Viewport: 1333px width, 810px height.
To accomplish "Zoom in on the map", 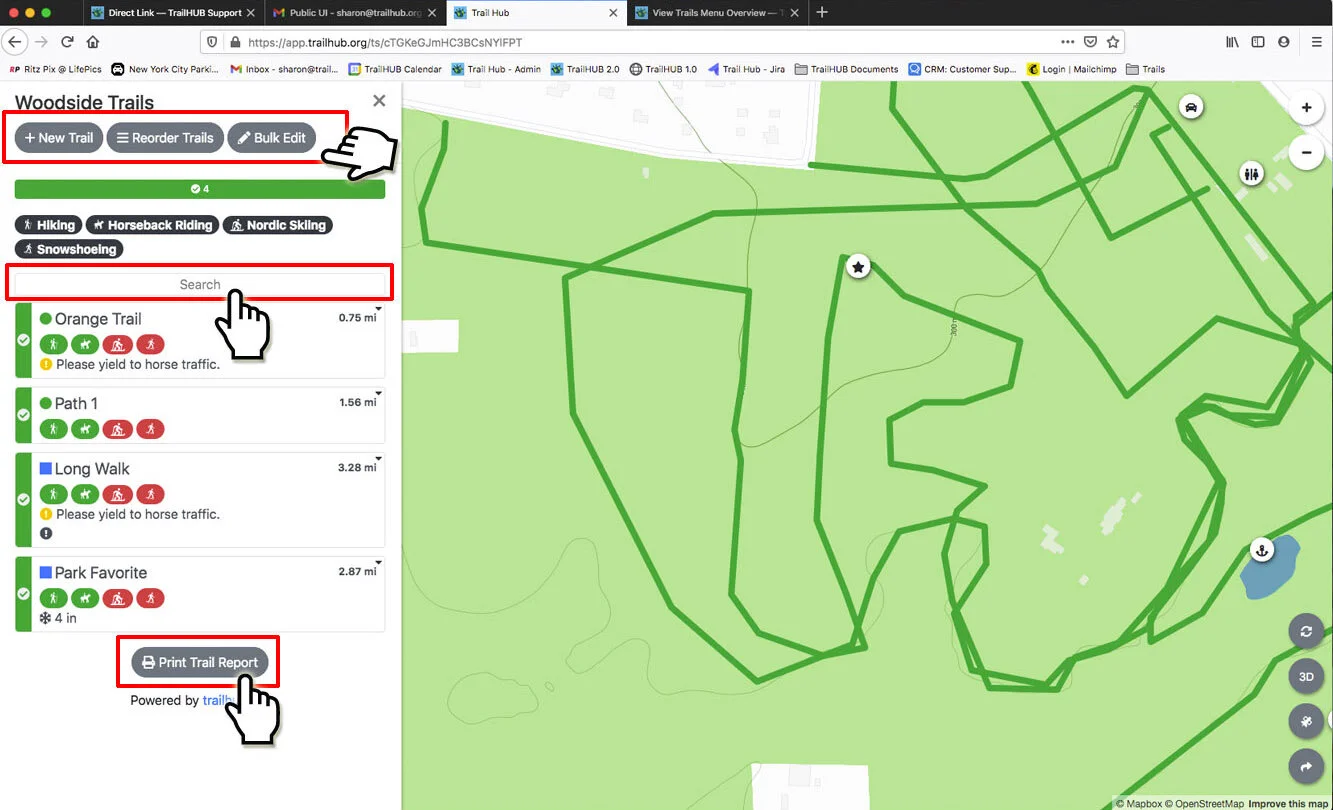I will [x=1306, y=108].
